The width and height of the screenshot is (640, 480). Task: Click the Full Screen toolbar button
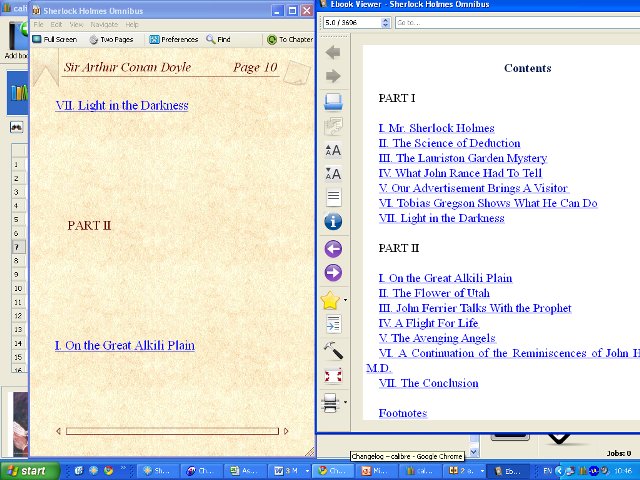coord(55,40)
